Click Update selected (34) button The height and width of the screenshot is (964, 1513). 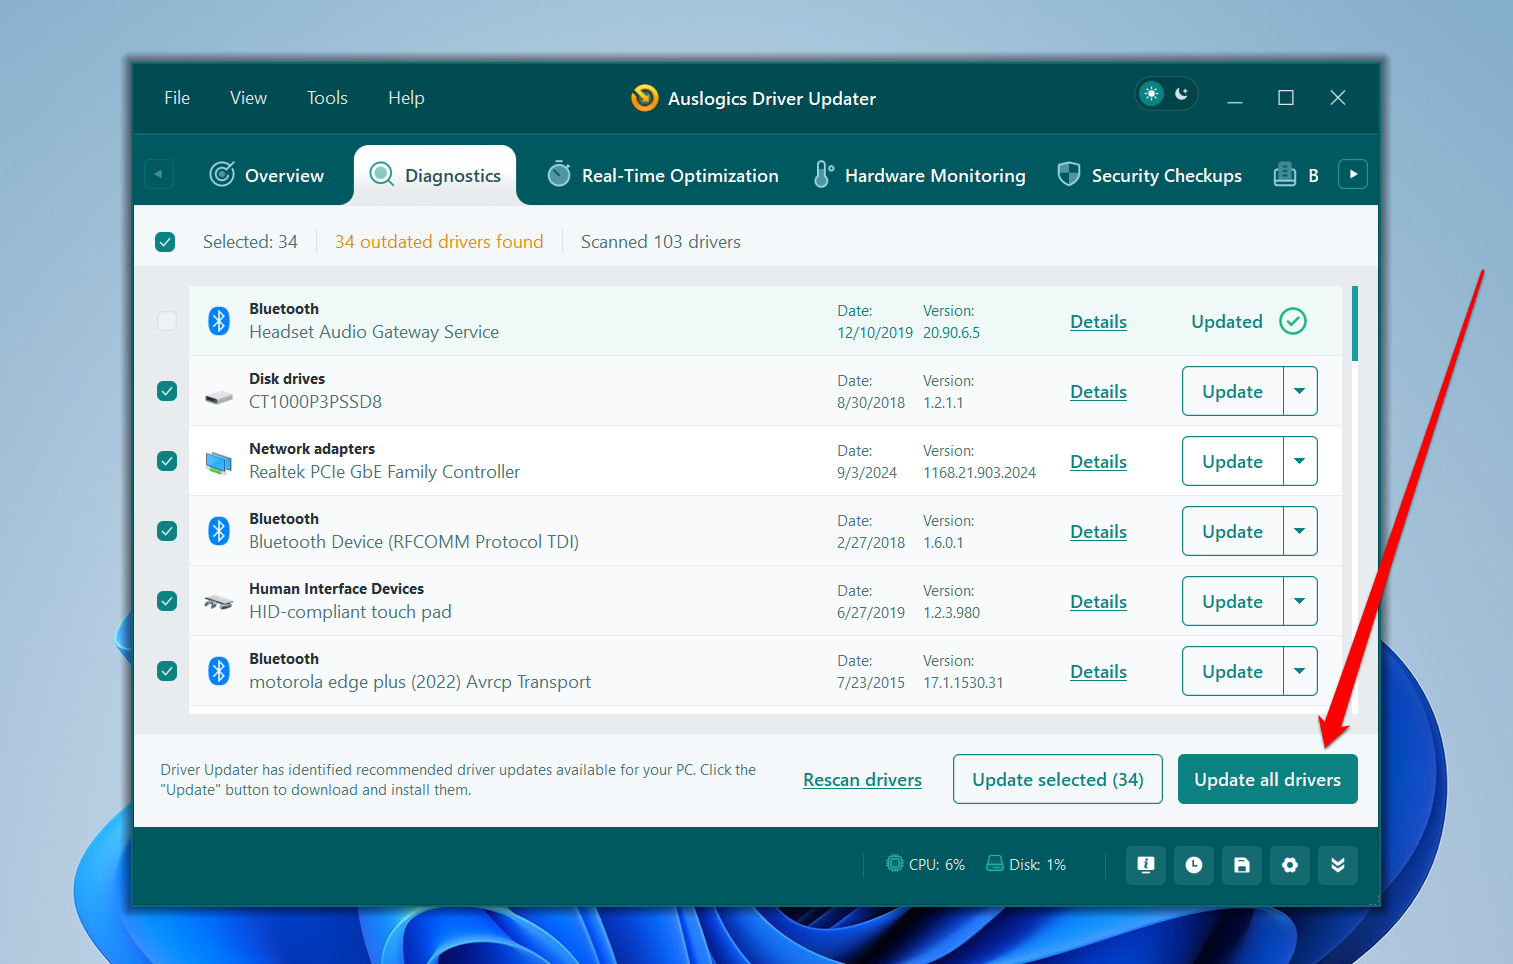point(1057,779)
